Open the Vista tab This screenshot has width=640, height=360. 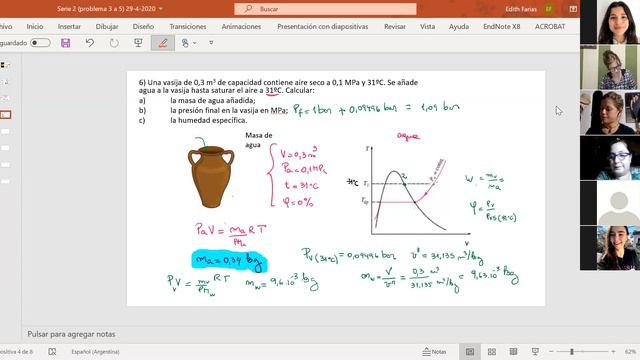427,27
